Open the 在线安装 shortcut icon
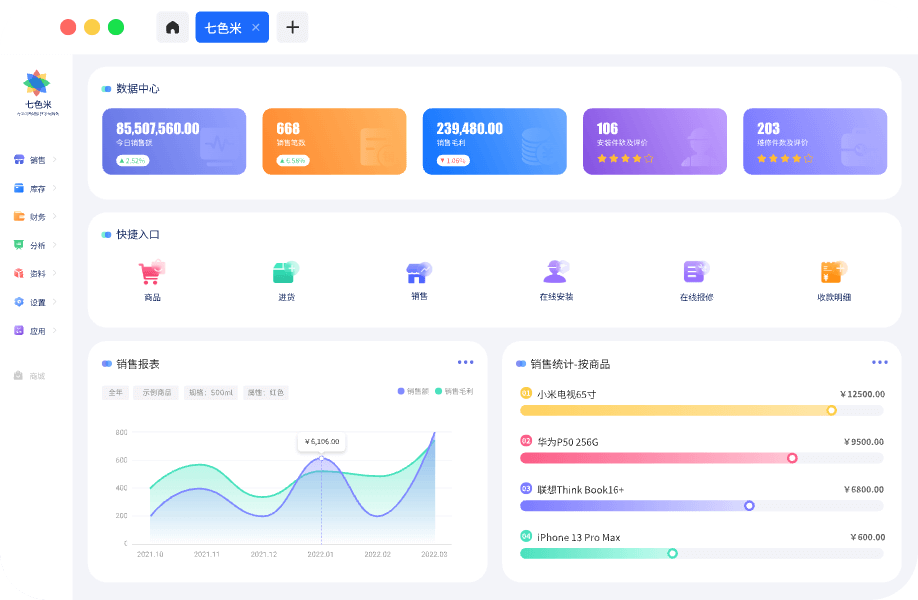This screenshot has width=918, height=600. point(556,272)
